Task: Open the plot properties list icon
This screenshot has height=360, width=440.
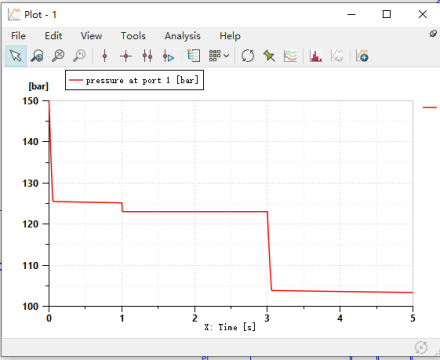Action: tap(194, 56)
